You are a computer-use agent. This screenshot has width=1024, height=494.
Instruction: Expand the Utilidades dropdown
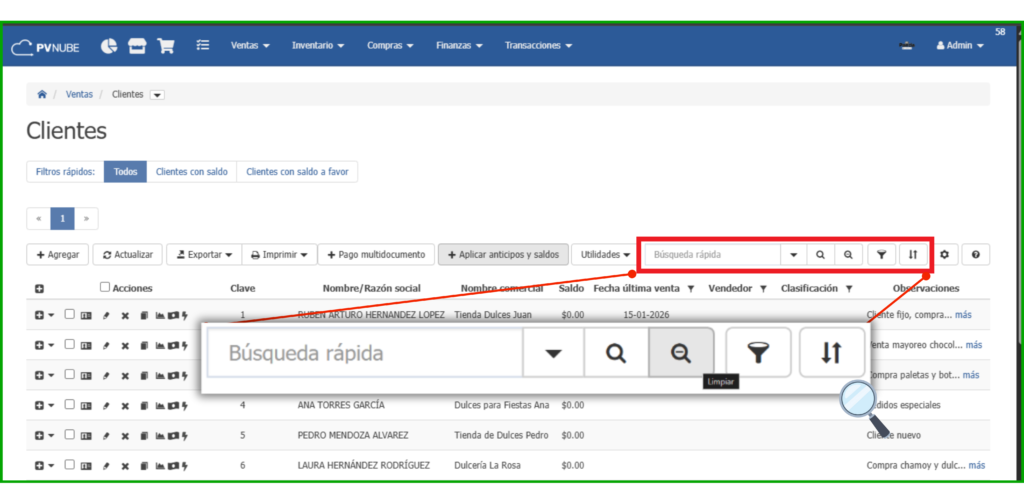point(605,255)
